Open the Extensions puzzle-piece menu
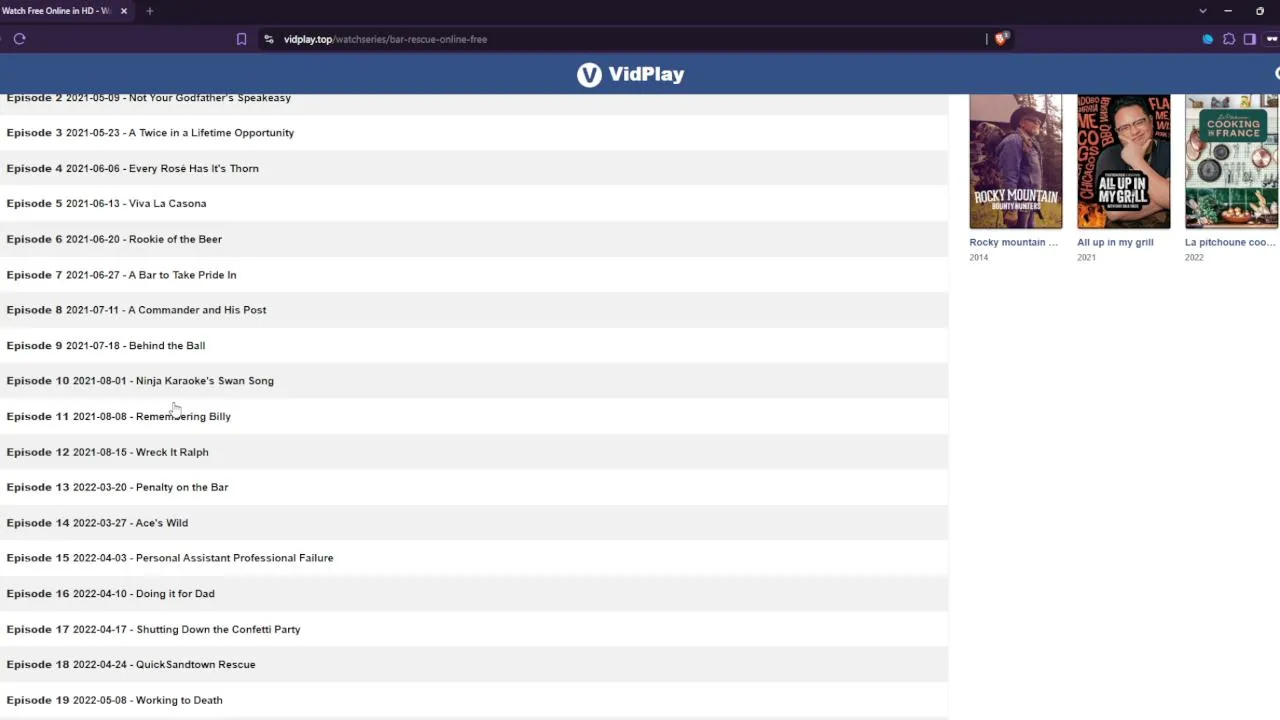 (1229, 39)
